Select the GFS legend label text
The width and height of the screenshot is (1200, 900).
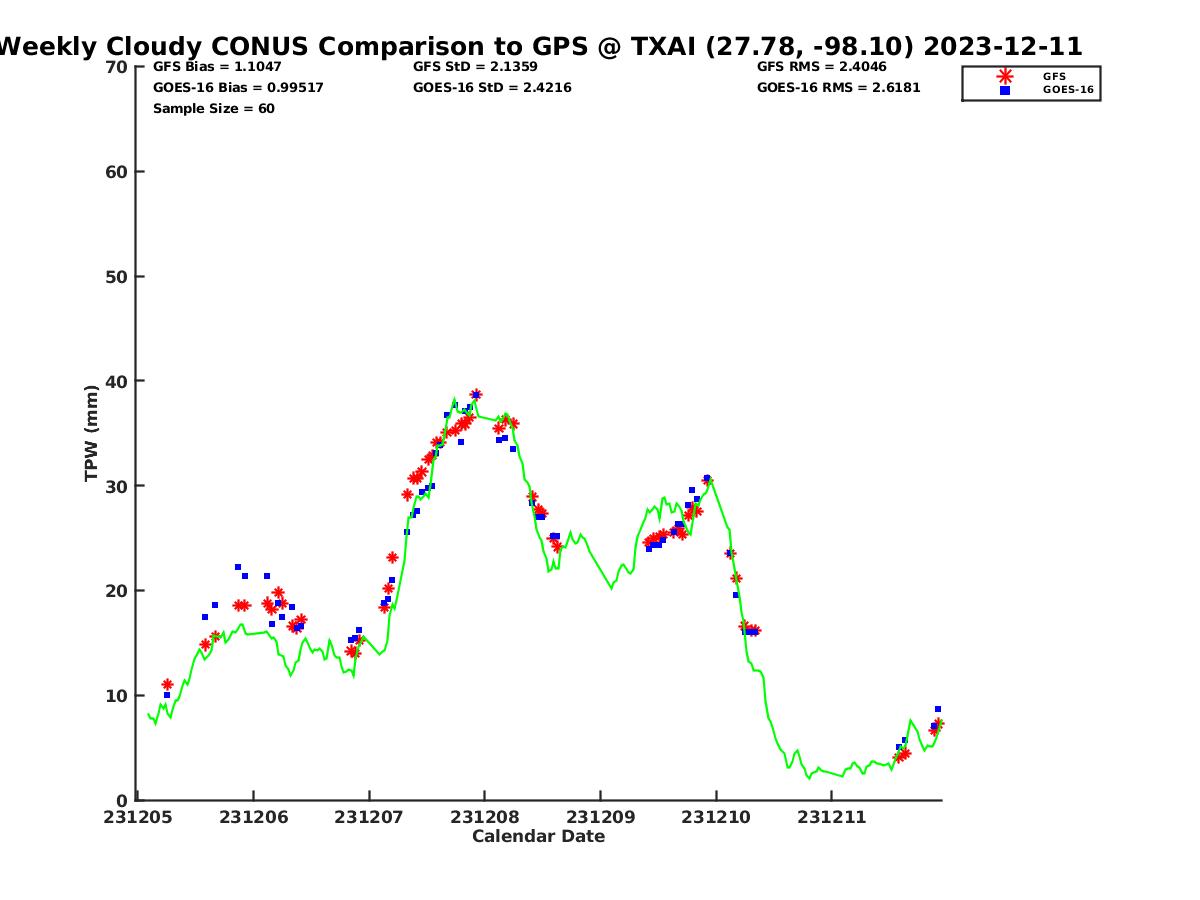tap(1054, 76)
